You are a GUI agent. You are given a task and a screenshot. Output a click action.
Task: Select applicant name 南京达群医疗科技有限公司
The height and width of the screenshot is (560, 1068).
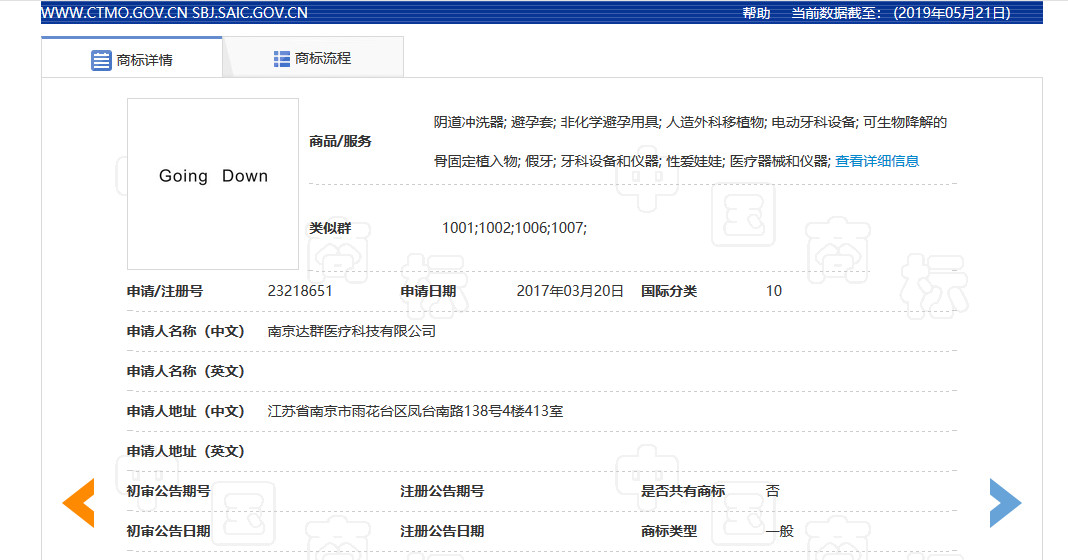(x=351, y=331)
